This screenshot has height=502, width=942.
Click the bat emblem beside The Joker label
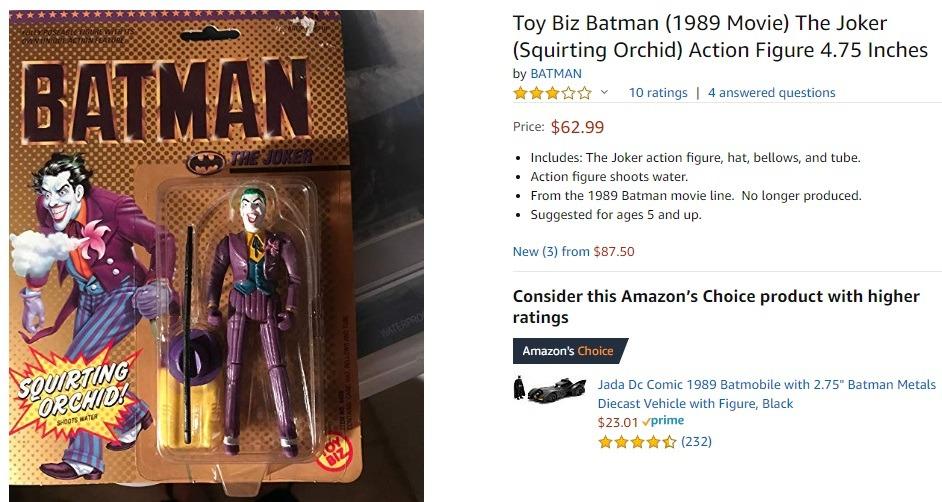[207, 160]
